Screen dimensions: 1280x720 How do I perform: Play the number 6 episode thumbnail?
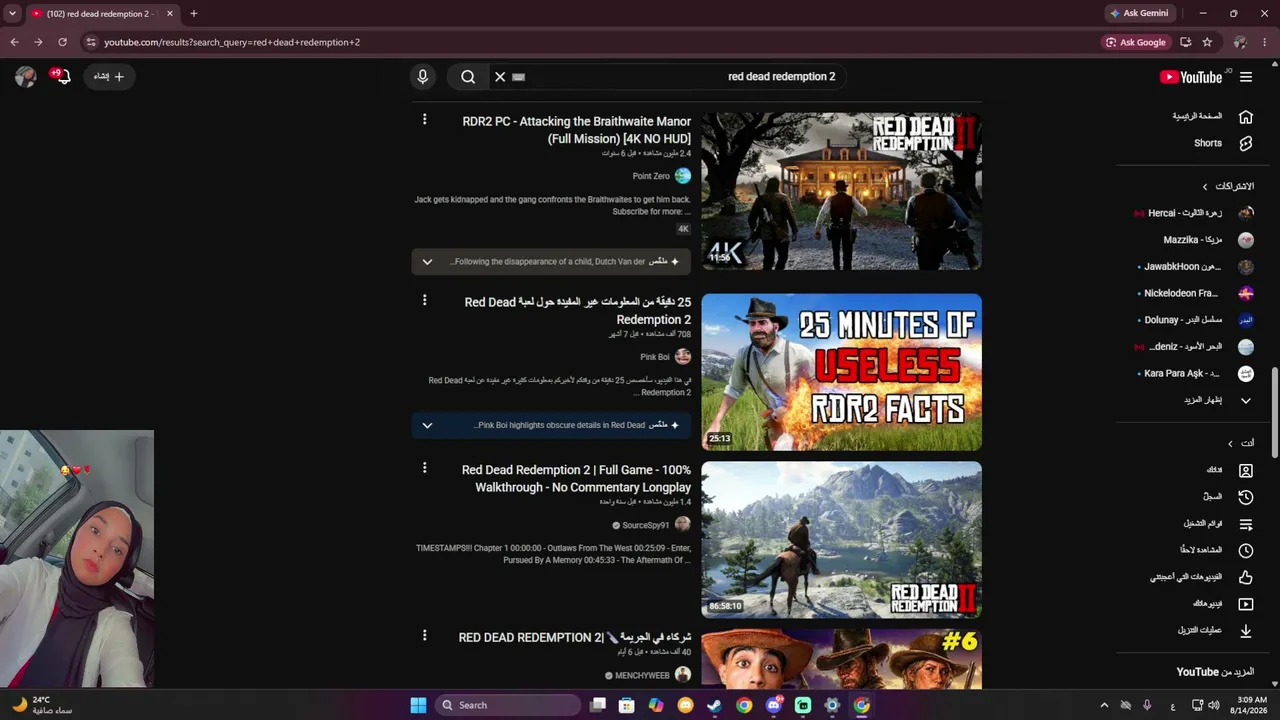click(841, 659)
